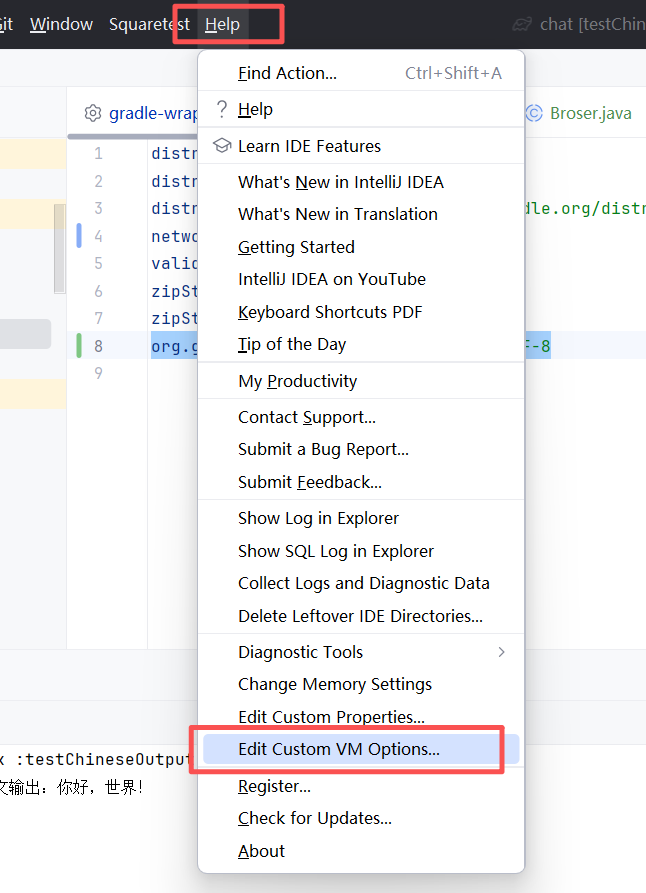
Task: Click the left panel vertical scrollbar
Action: point(59,249)
